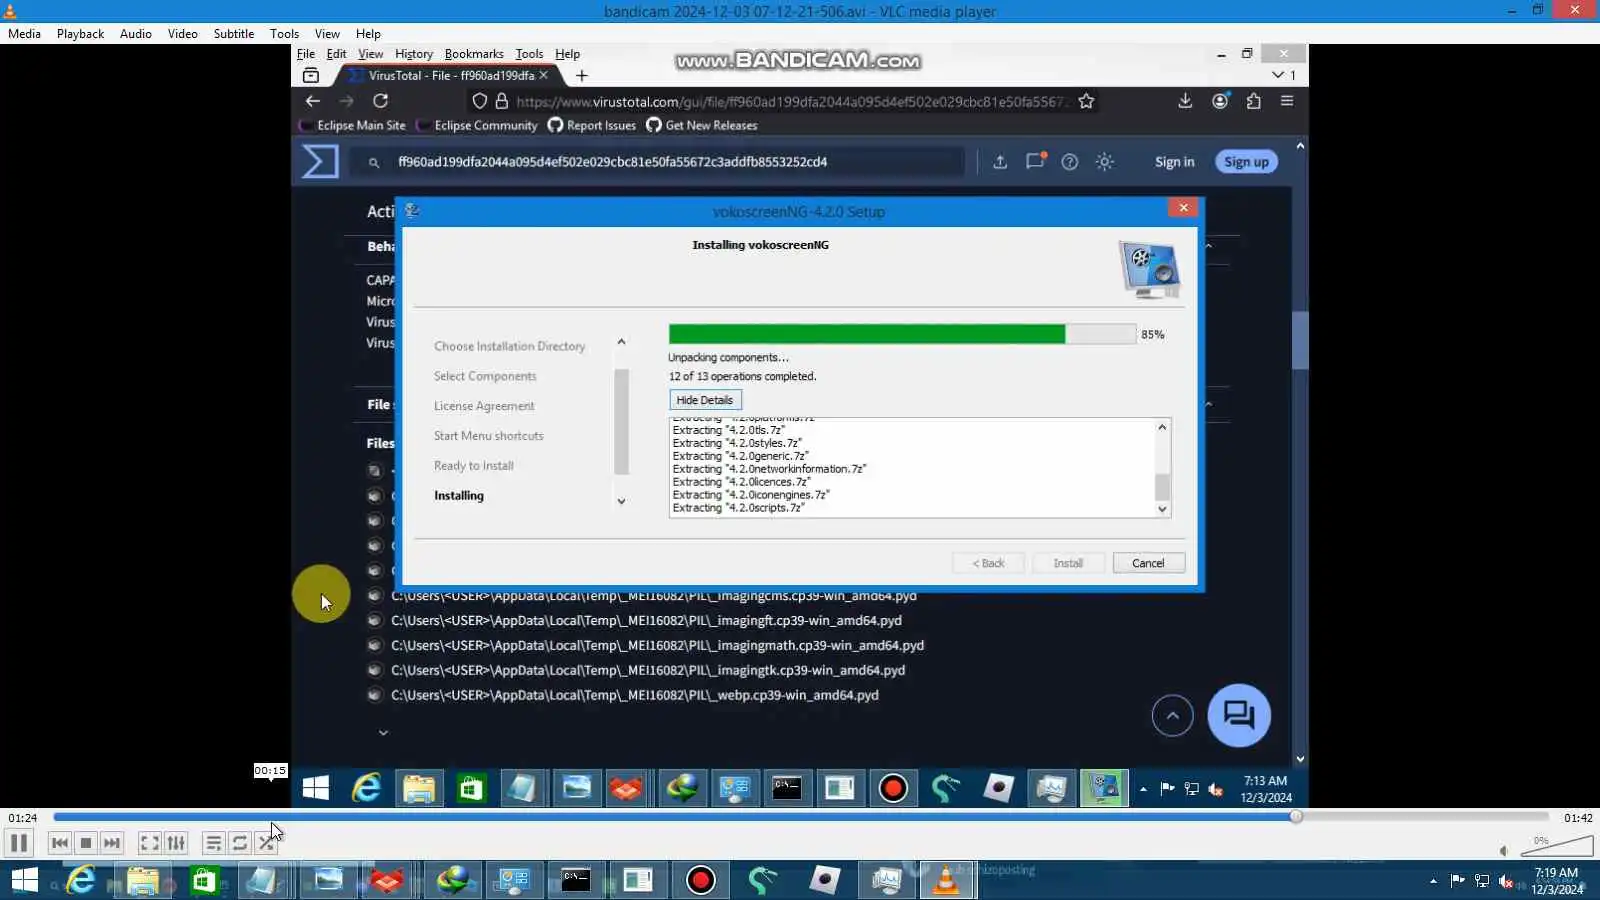Show the VLC playlist
Image resolution: width=1600 pixels, height=900 pixels.
click(x=213, y=843)
